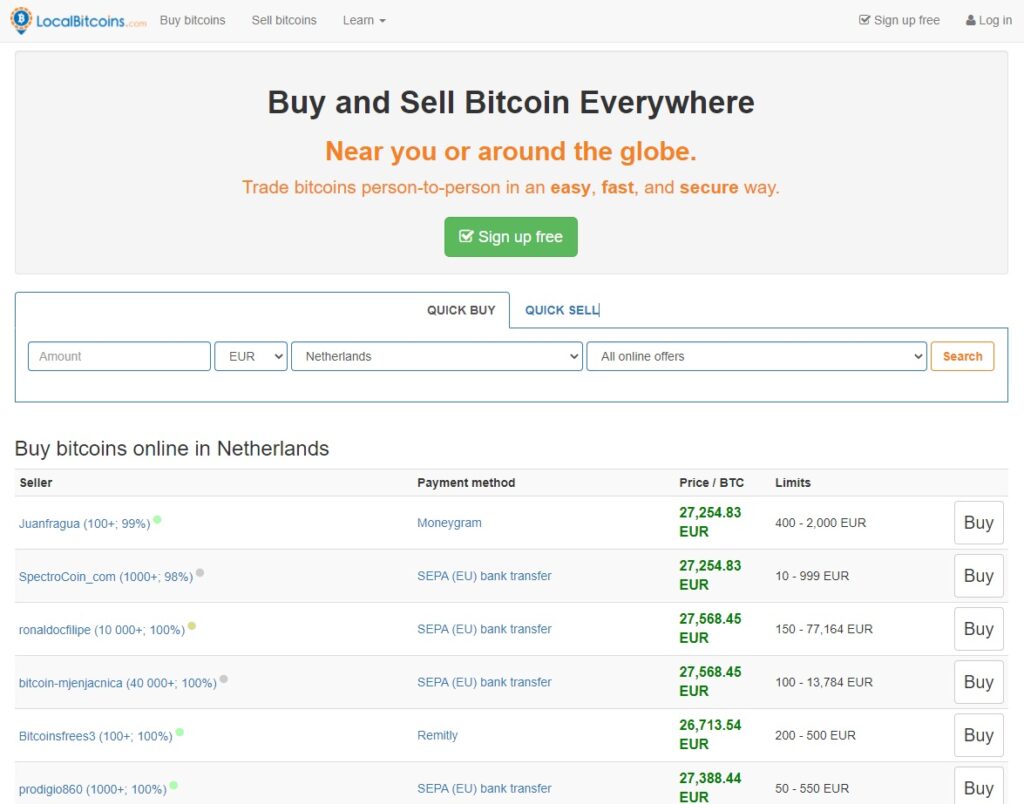Click the 50 - 550 EUR limits

(x=812, y=788)
